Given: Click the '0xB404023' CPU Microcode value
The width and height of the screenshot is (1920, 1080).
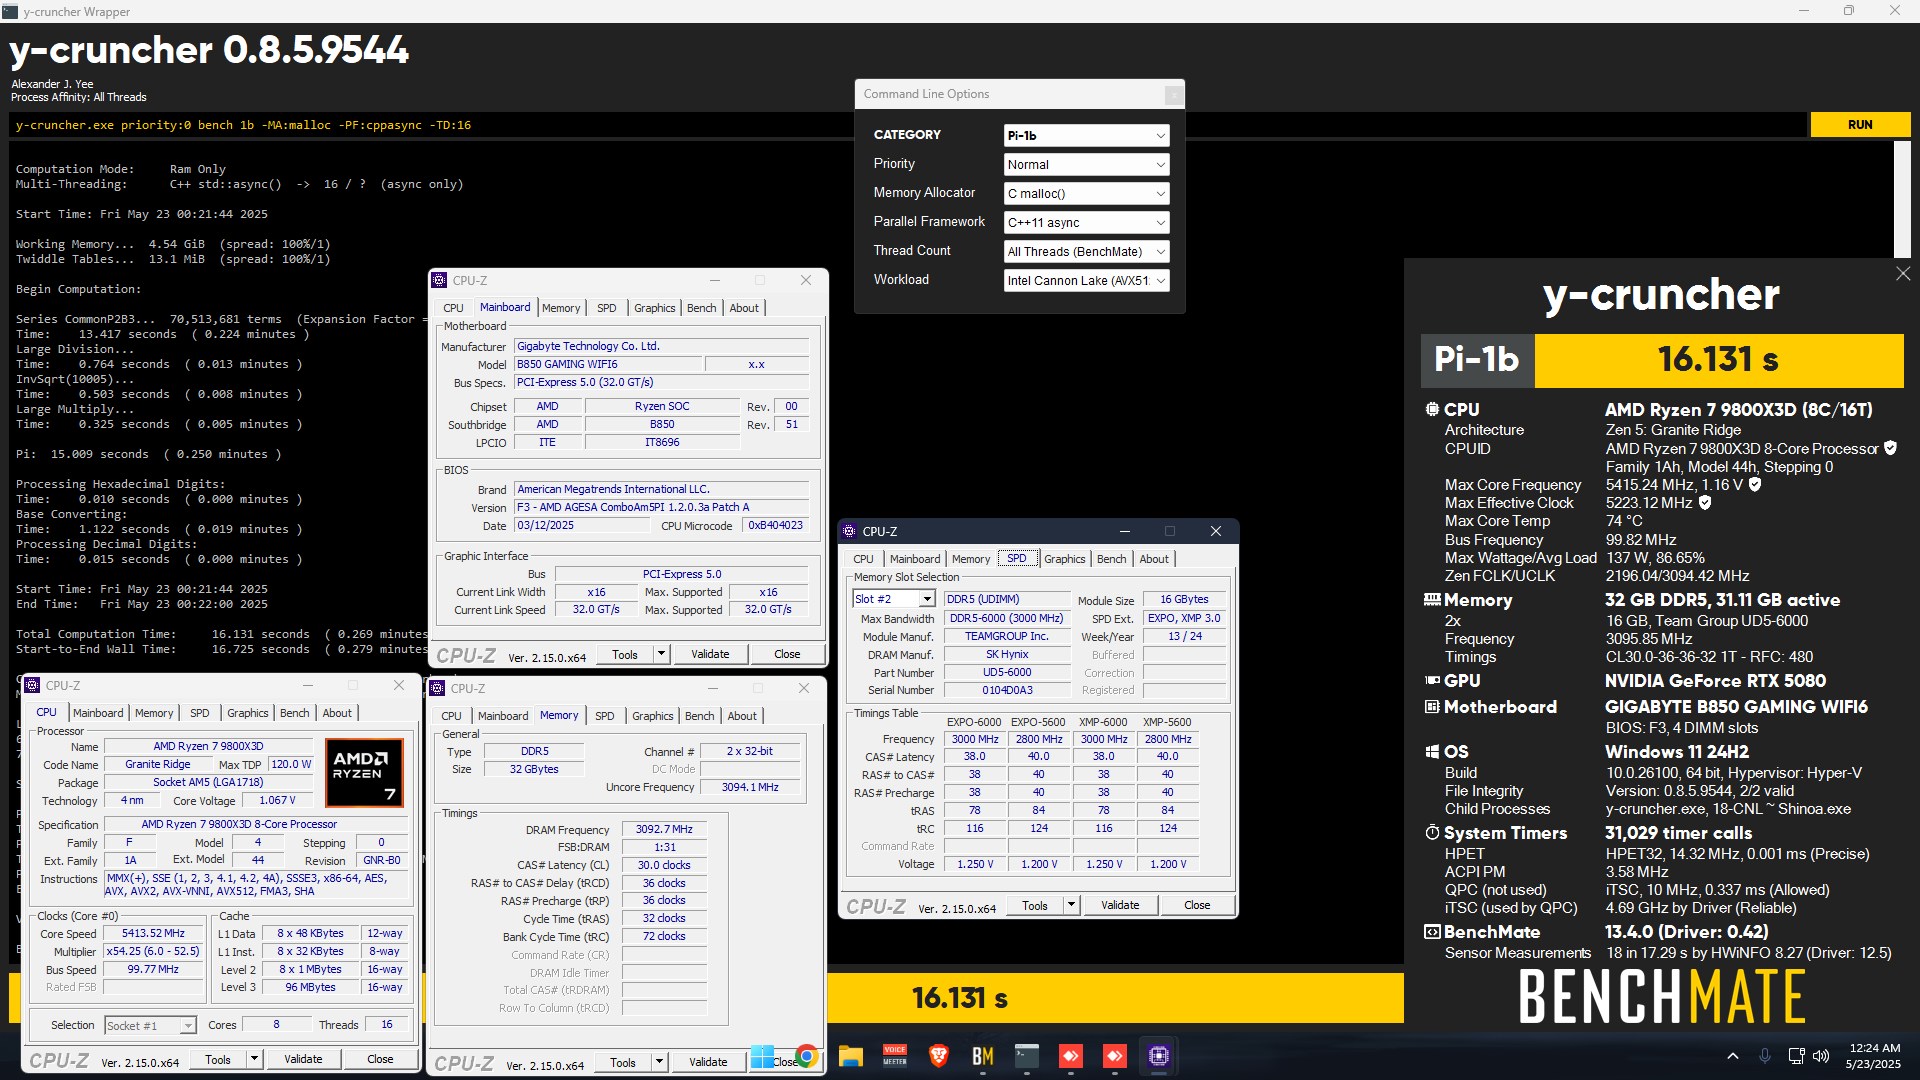Looking at the screenshot, I should pos(775,525).
